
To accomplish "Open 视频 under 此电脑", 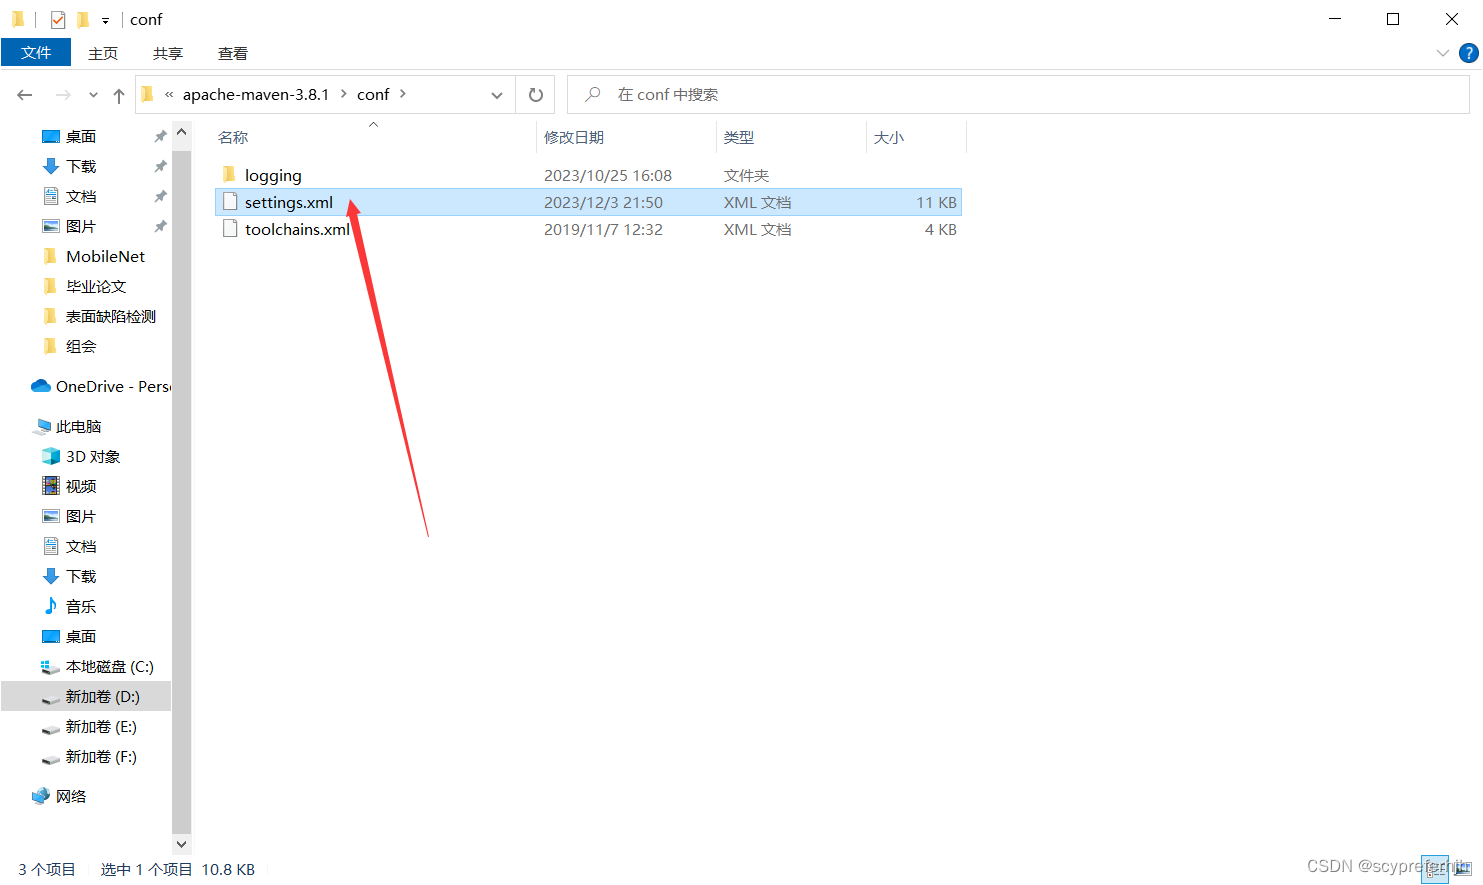I will tap(81, 487).
